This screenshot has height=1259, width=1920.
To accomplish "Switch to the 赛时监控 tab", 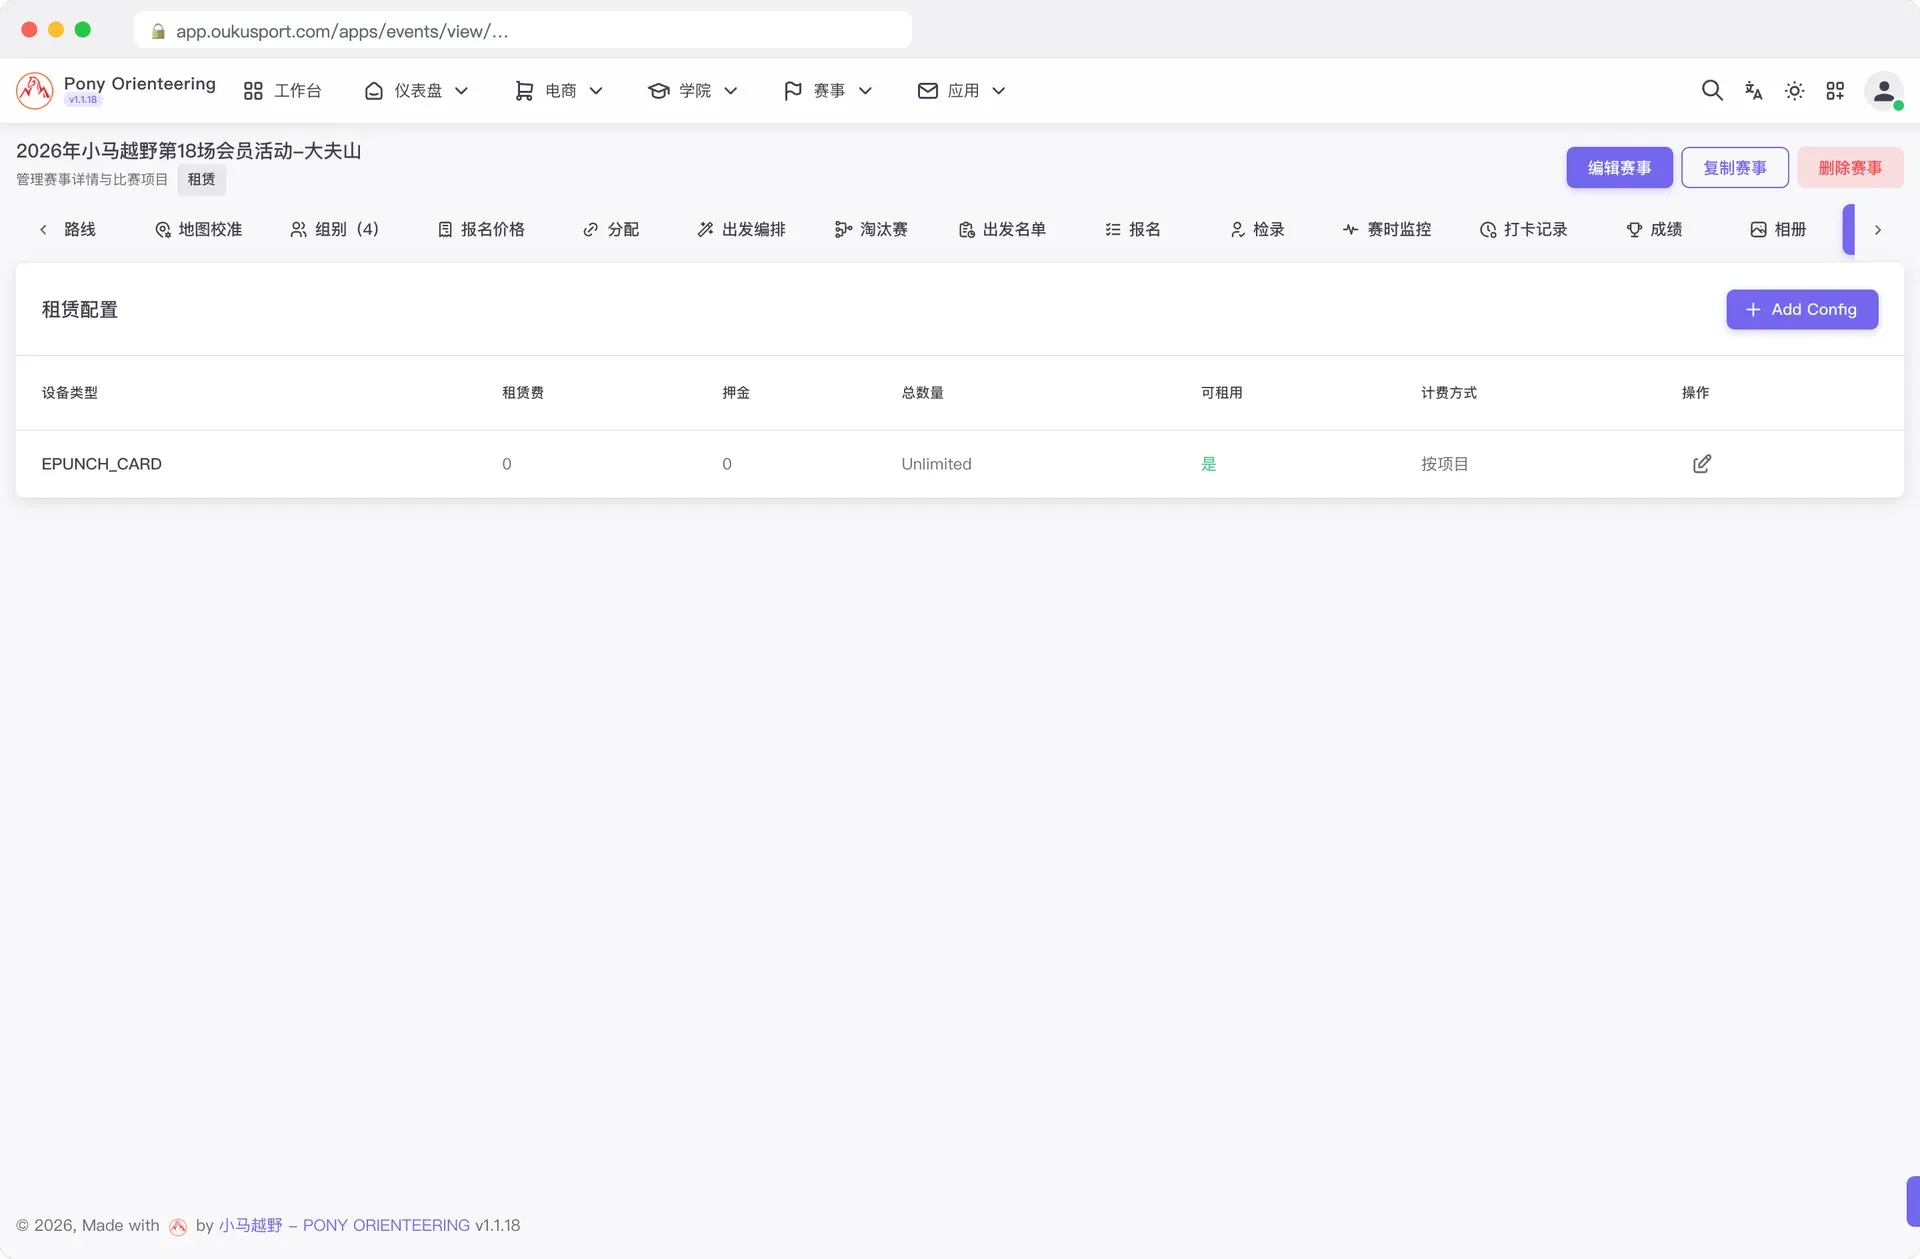I will pos(1387,230).
